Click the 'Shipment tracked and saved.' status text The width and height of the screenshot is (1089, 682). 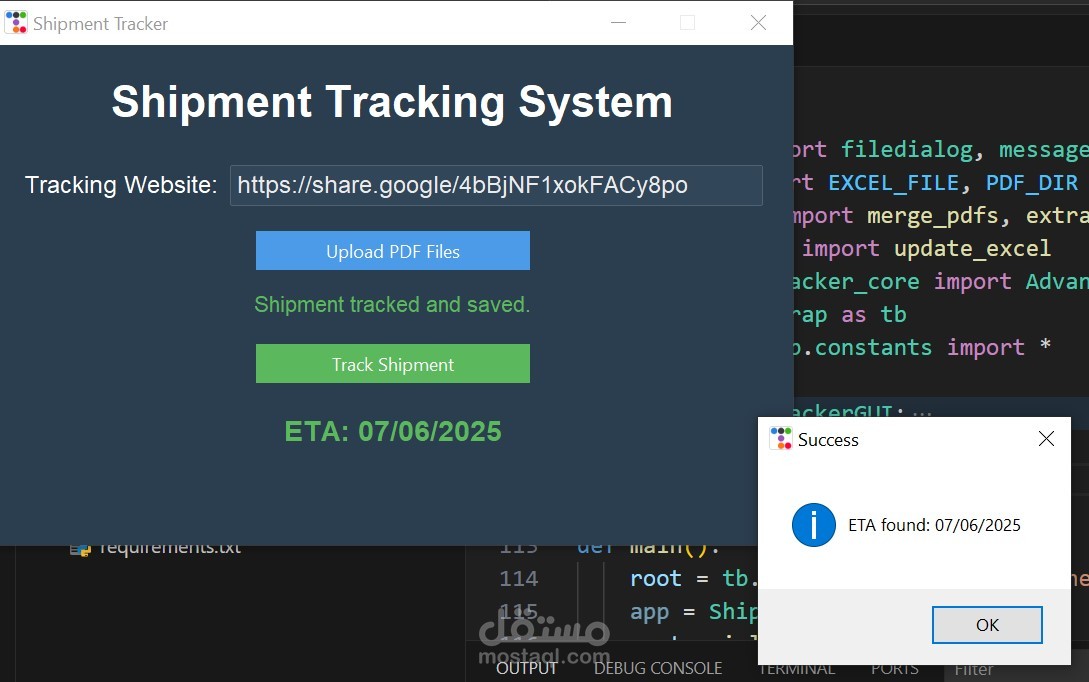pyautogui.click(x=392, y=304)
